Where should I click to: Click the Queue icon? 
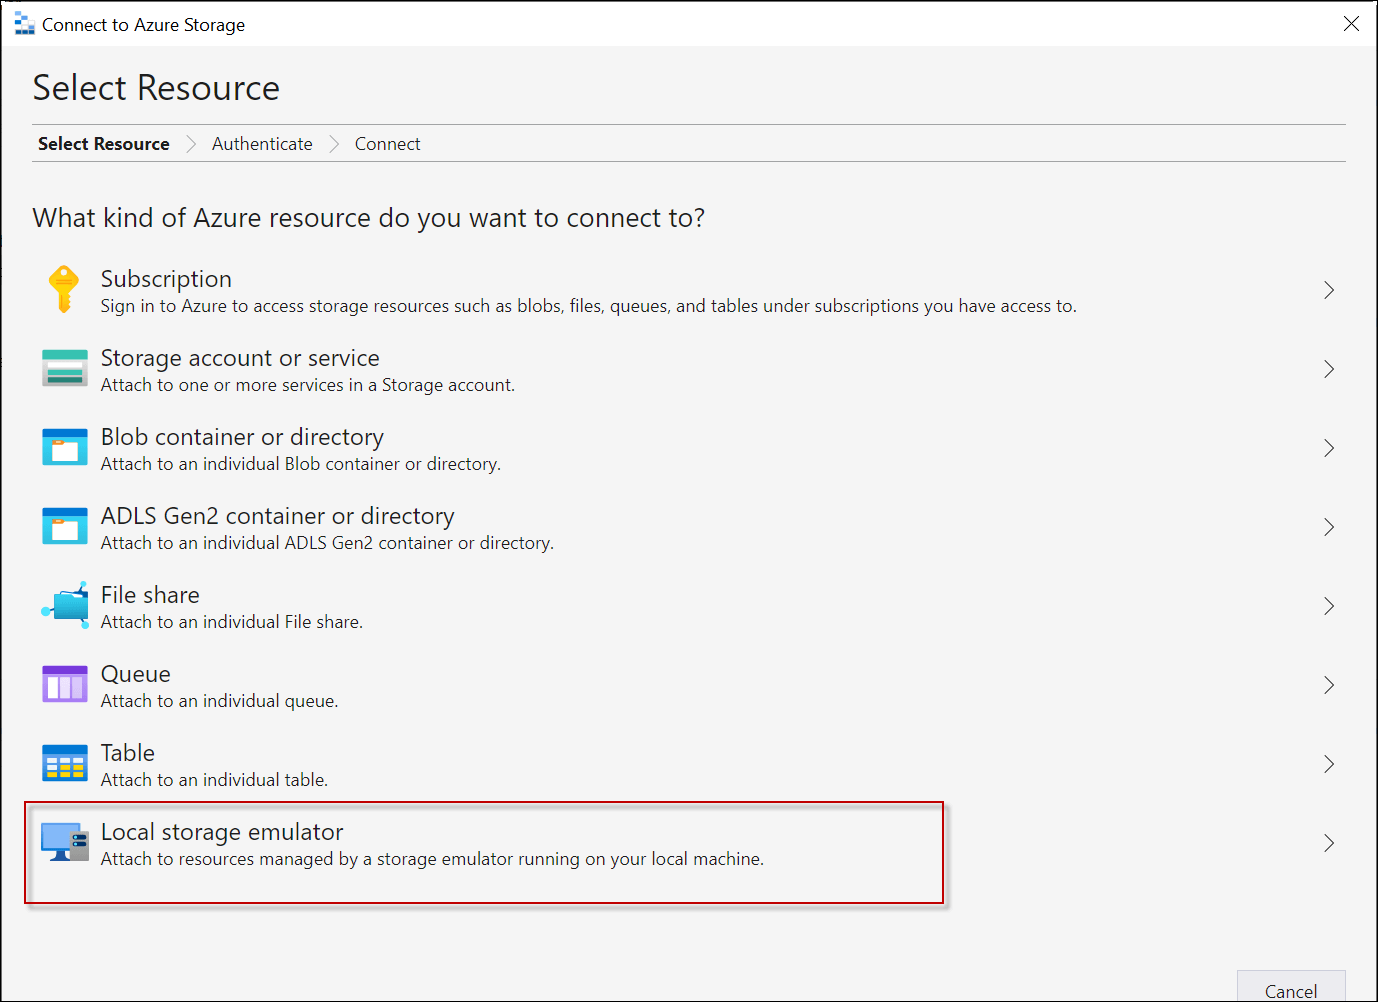tap(65, 684)
